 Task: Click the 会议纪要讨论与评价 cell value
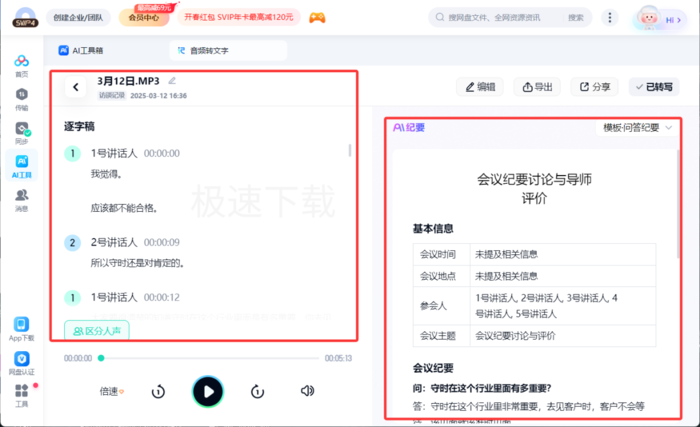[515, 336]
